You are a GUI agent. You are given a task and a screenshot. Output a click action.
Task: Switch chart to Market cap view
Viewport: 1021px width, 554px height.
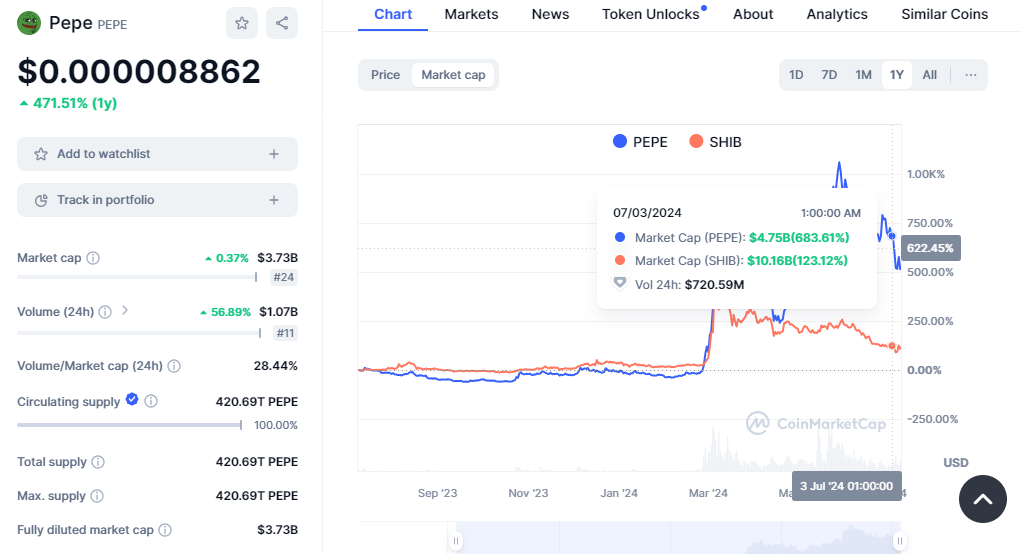pos(453,75)
